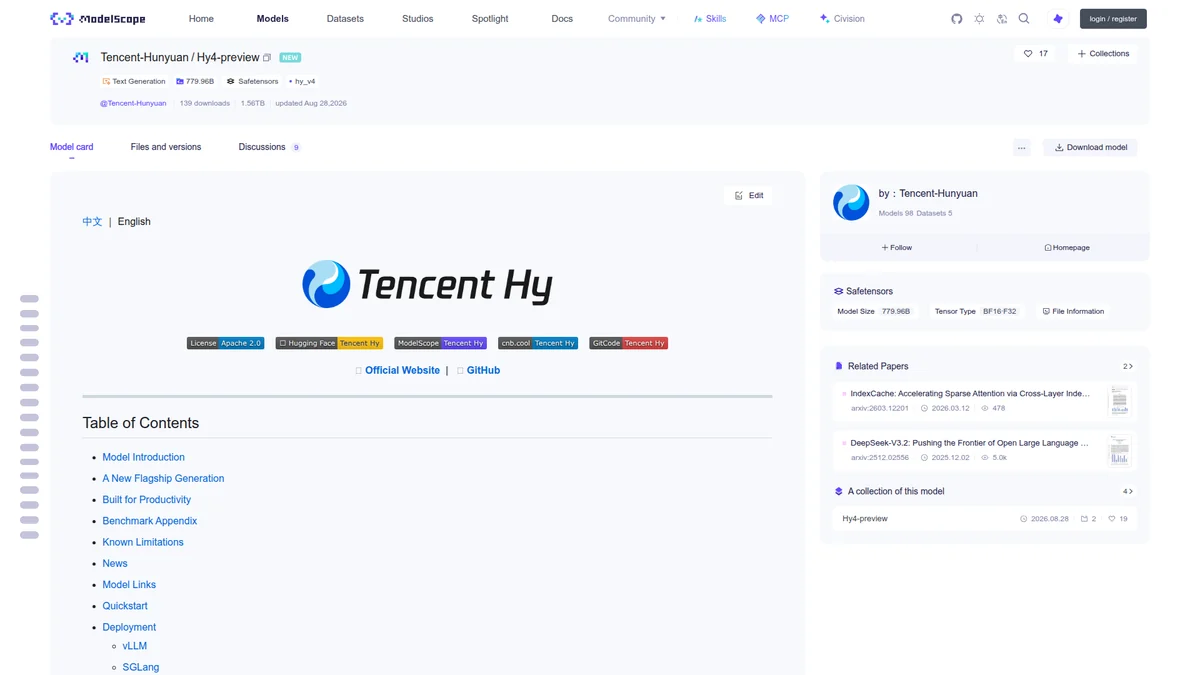Image resolution: width=1200 pixels, height=675 pixels.
Task: Click the License Apache 2.0 badge
Action: 225,343
